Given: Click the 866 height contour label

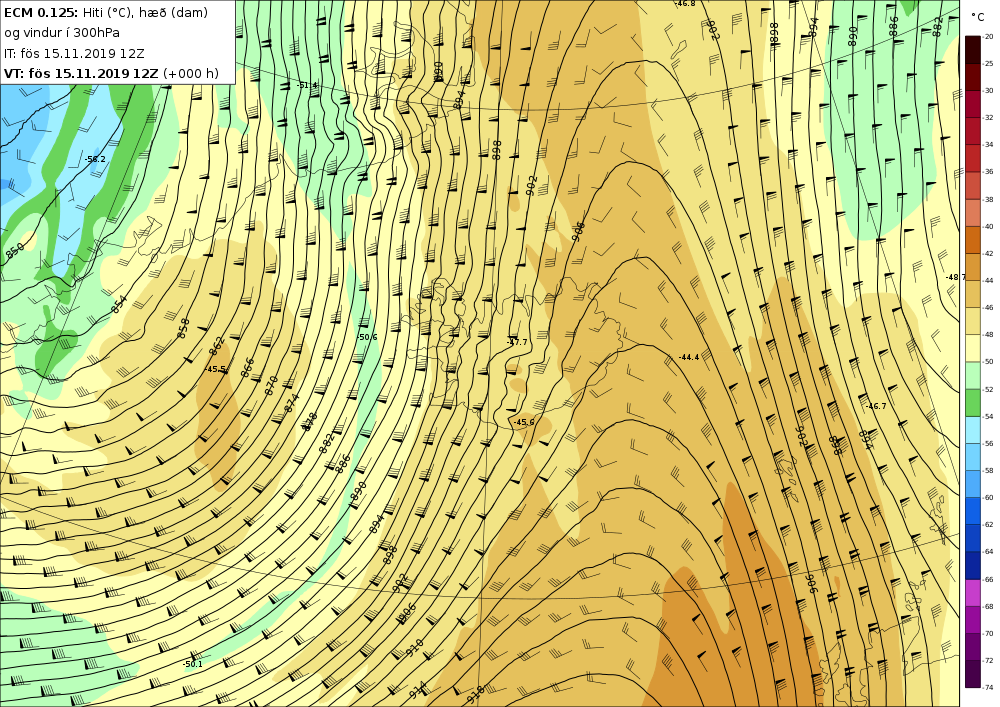Looking at the screenshot, I should pyautogui.click(x=247, y=367).
